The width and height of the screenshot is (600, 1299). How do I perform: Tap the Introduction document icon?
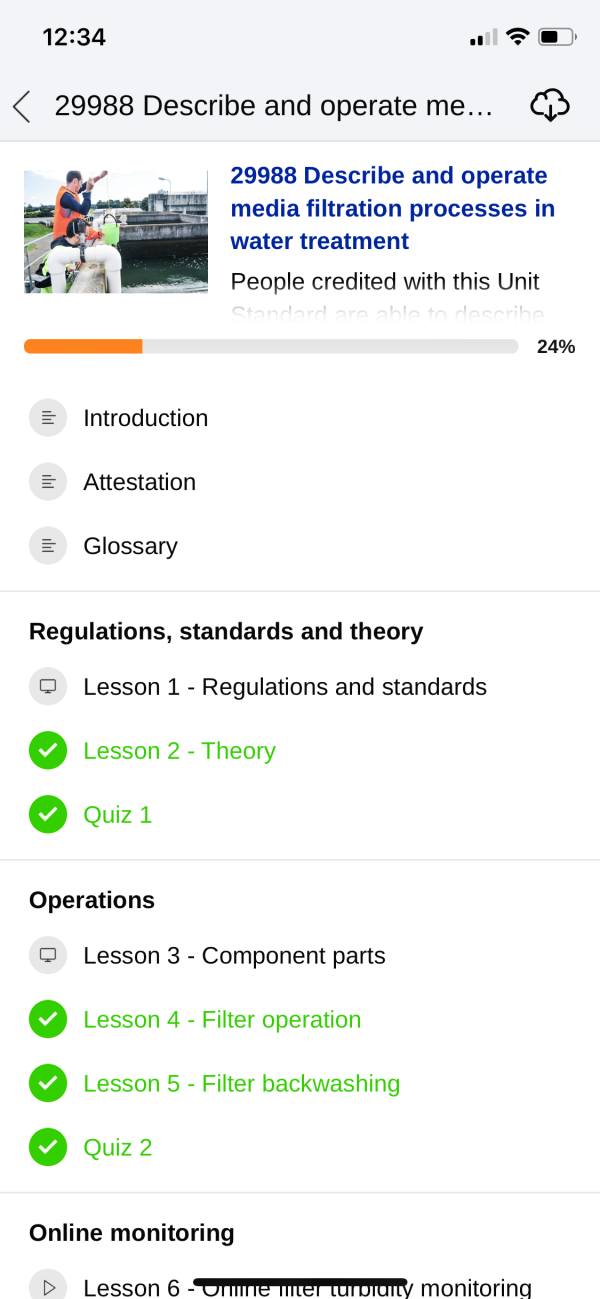(x=48, y=418)
